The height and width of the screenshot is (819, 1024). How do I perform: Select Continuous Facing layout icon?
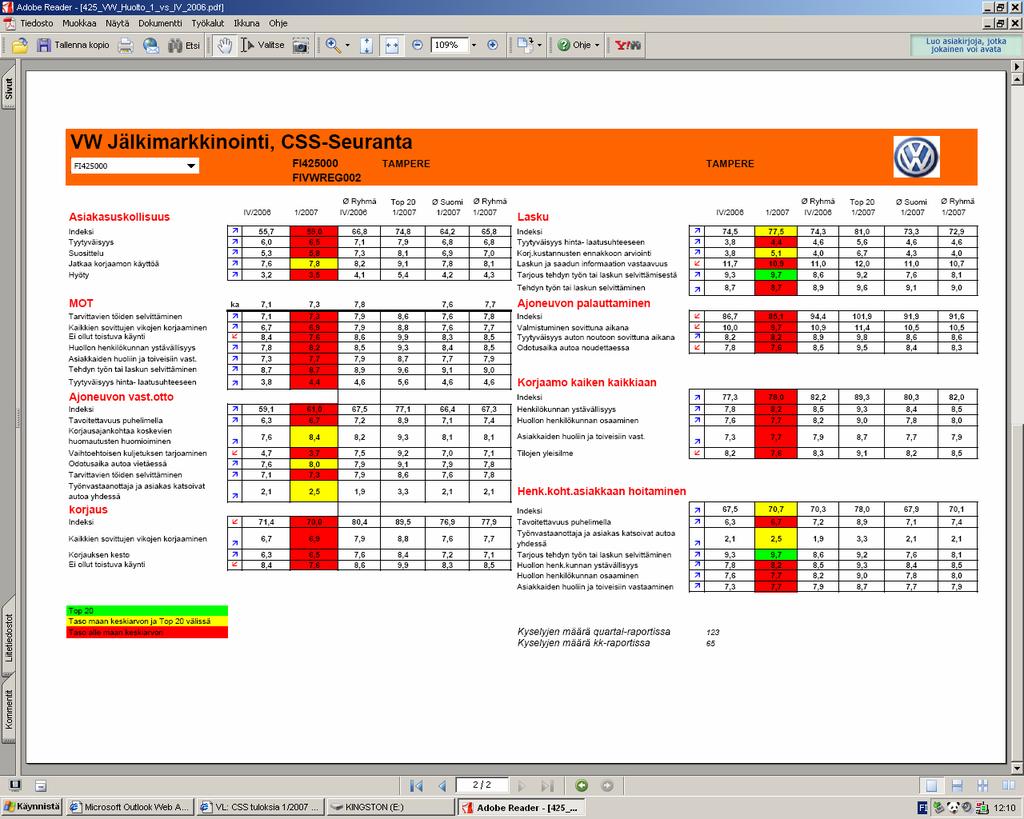pos(983,786)
